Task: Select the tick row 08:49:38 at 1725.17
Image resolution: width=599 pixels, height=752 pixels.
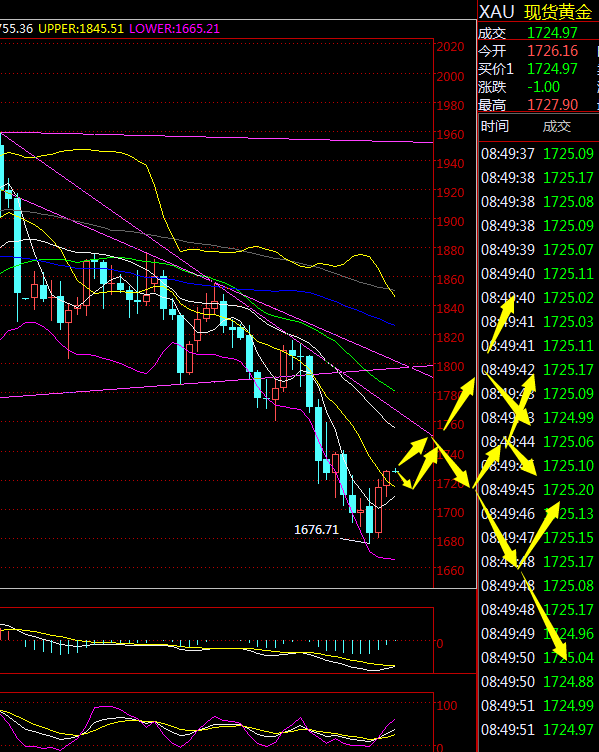Action: click(x=538, y=177)
